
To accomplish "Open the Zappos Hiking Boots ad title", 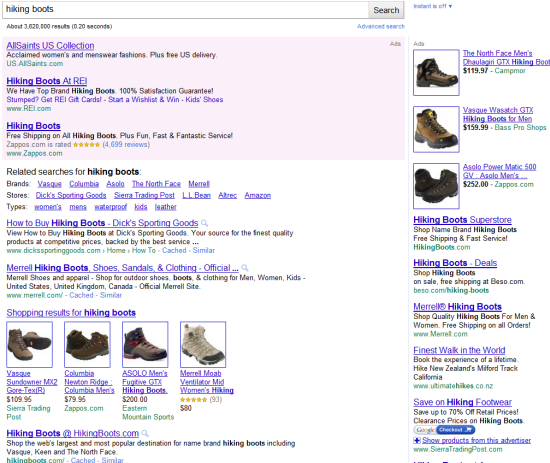I will pyautogui.click(x=33, y=126).
